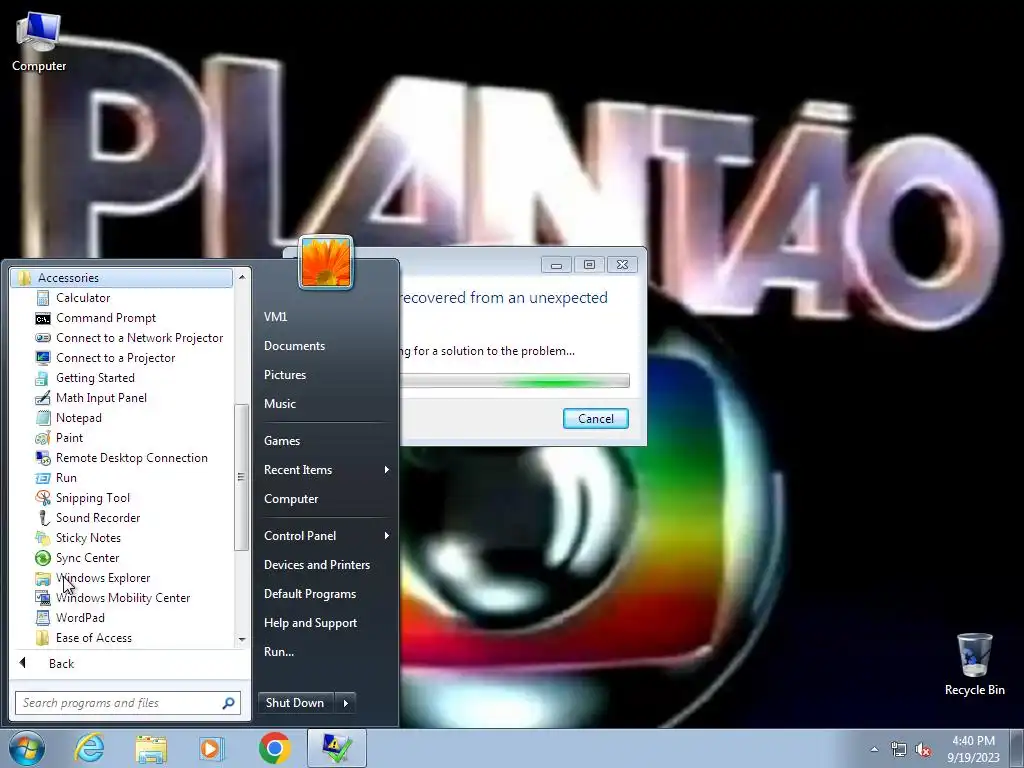The image size is (1024, 768).
Task: Open Documents from the Start menu
Action: 295,346
